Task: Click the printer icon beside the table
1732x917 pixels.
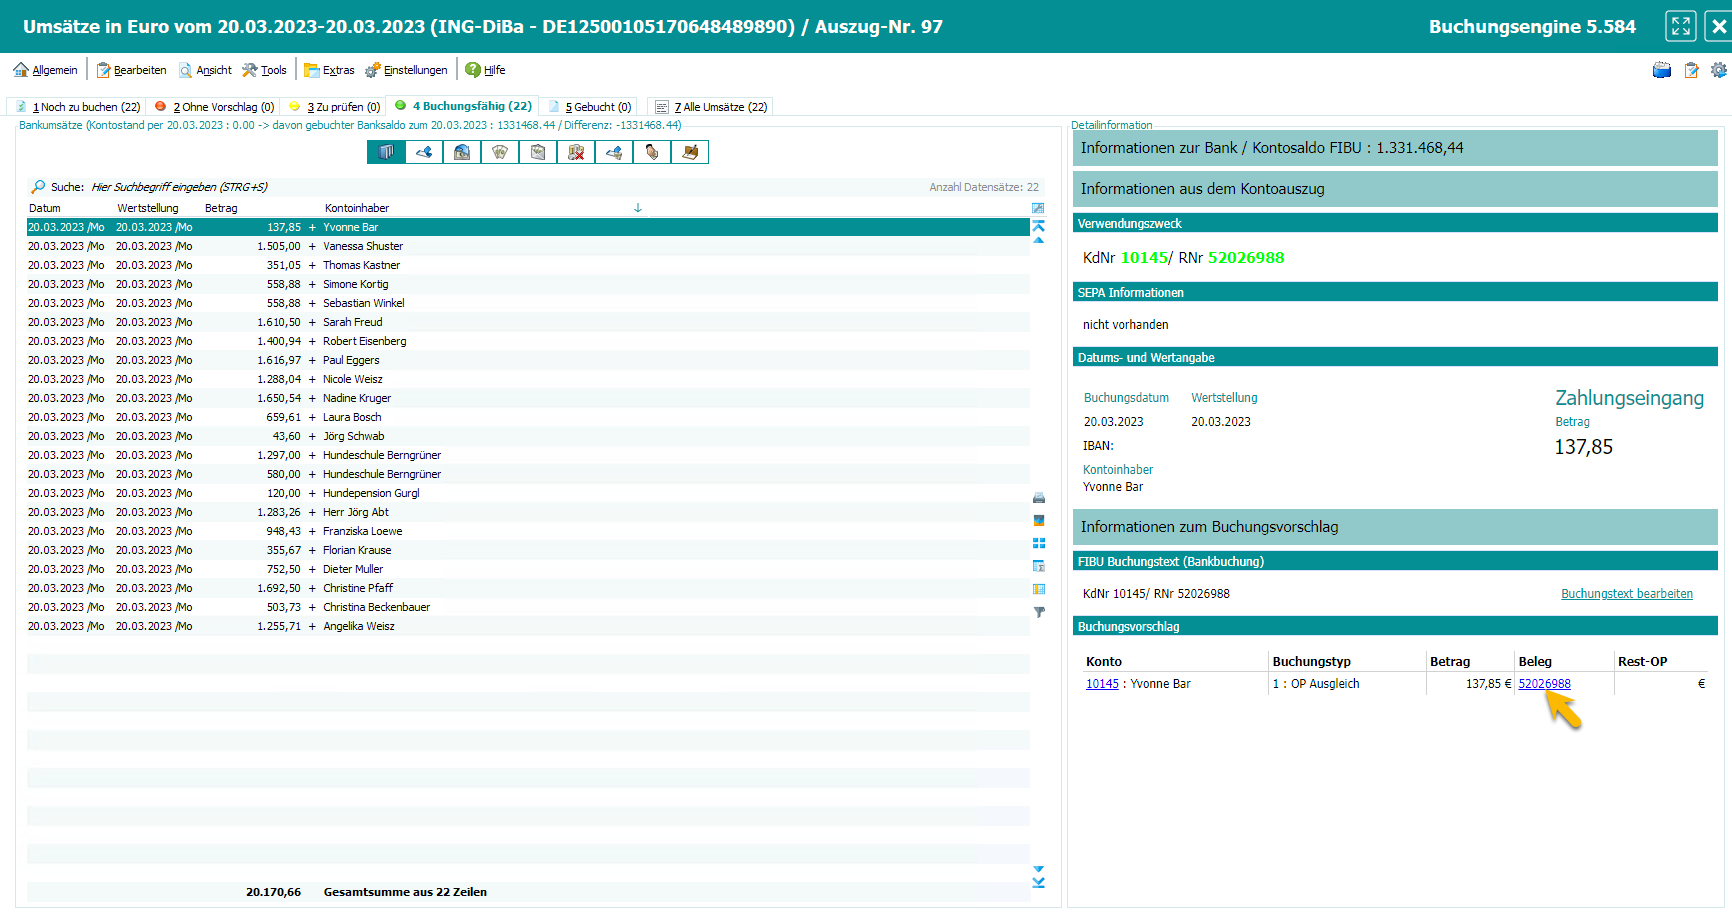Action: click(1039, 498)
